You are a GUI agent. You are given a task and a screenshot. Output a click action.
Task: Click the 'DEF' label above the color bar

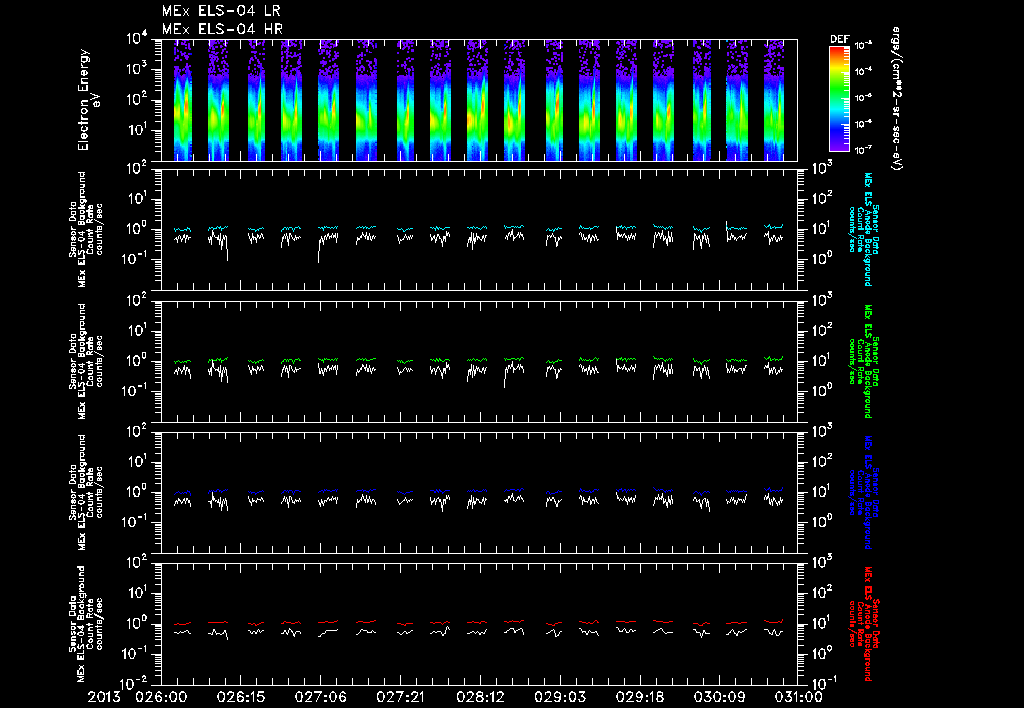pos(839,39)
